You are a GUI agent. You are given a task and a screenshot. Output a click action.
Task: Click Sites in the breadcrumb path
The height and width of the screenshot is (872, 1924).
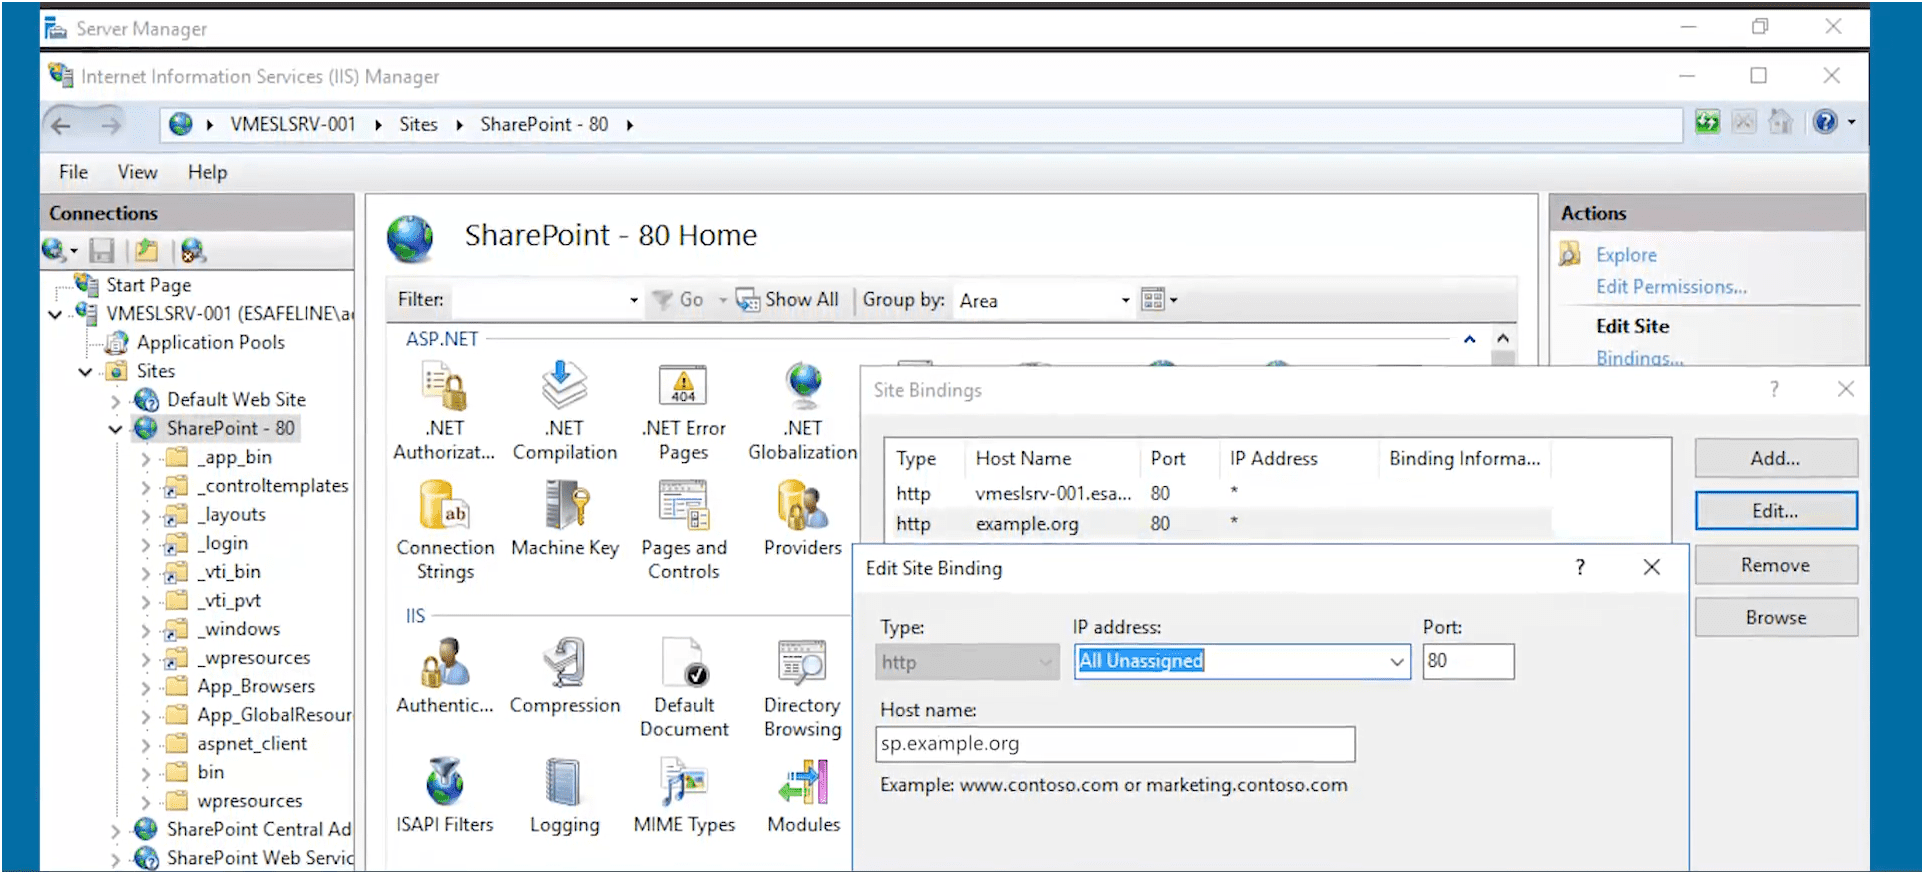(x=418, y=124)
